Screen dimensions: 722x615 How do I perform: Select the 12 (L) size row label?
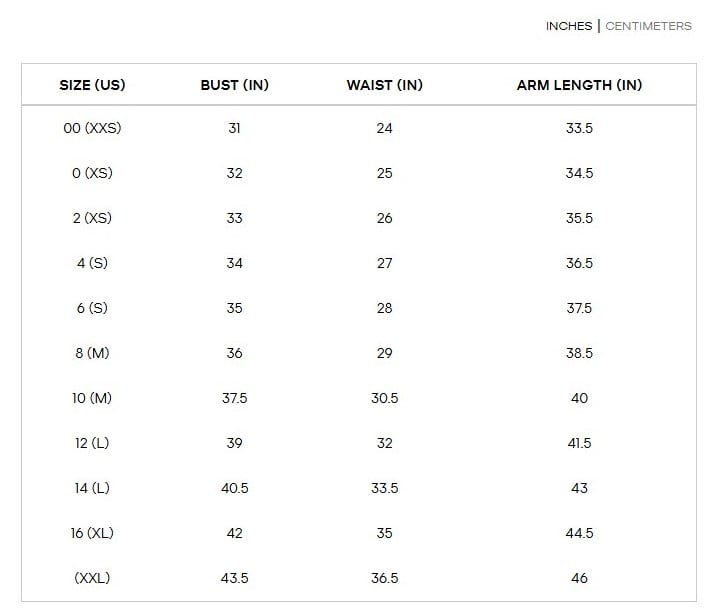92,443
